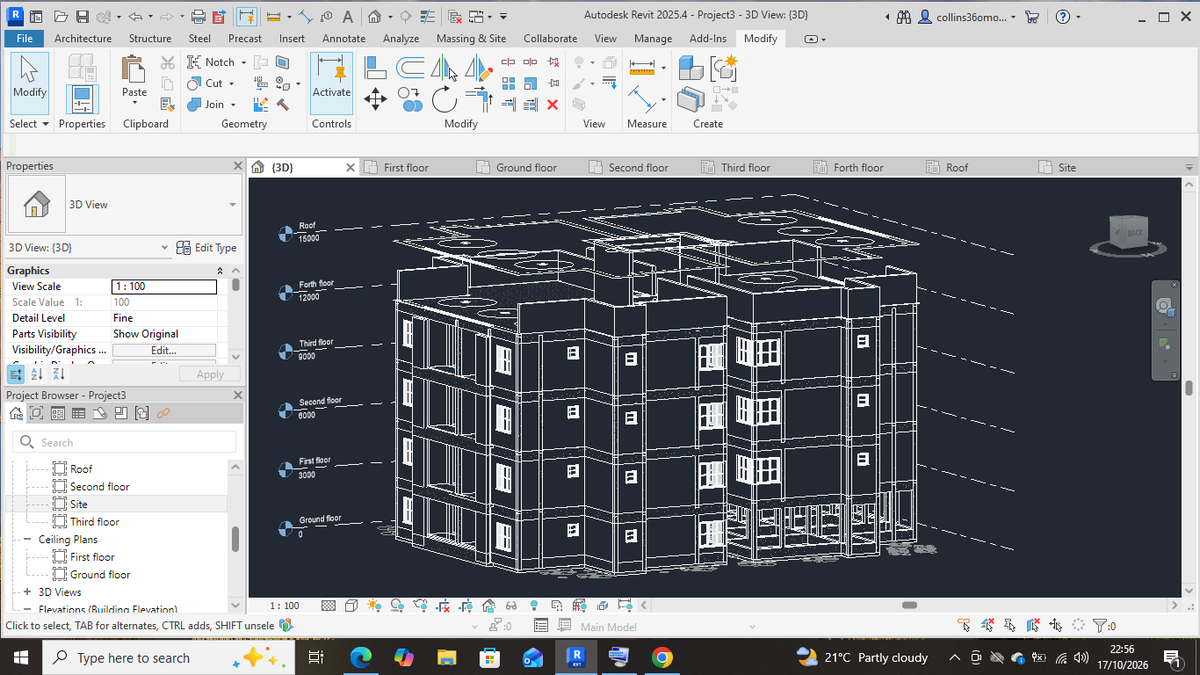Open the Architecture ribbon tab

[x=83, y=38]
